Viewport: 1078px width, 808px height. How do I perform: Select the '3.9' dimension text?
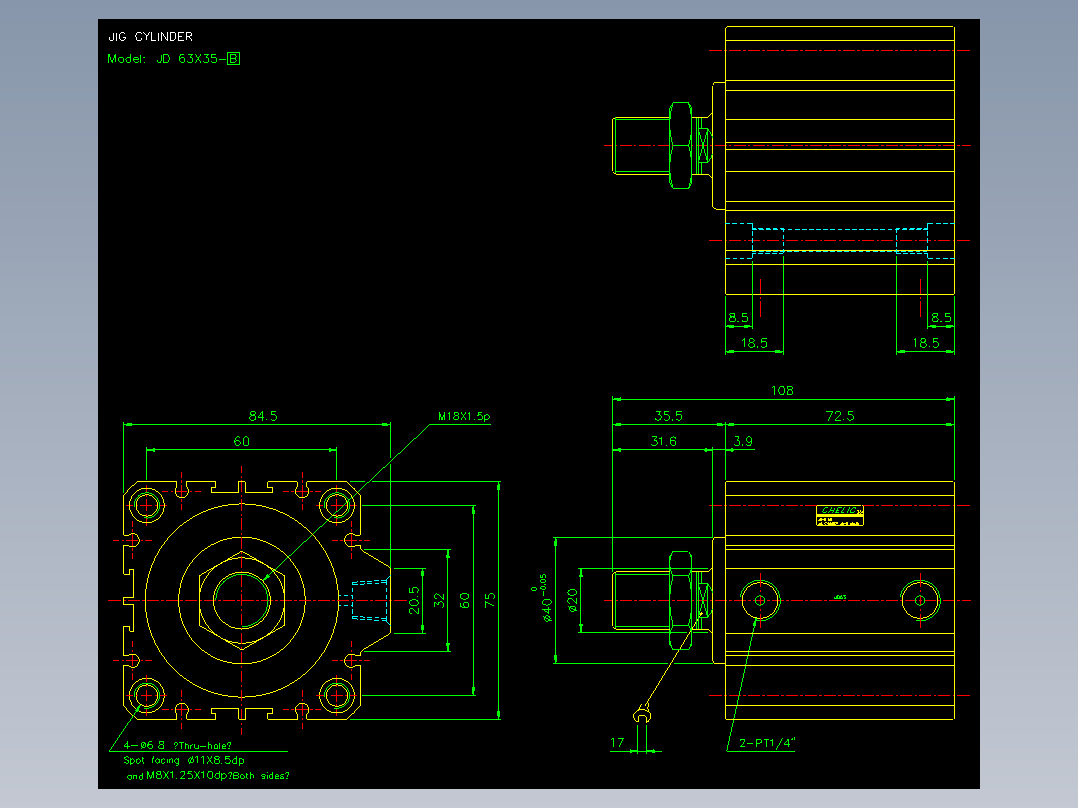click(x=742, y=441)
